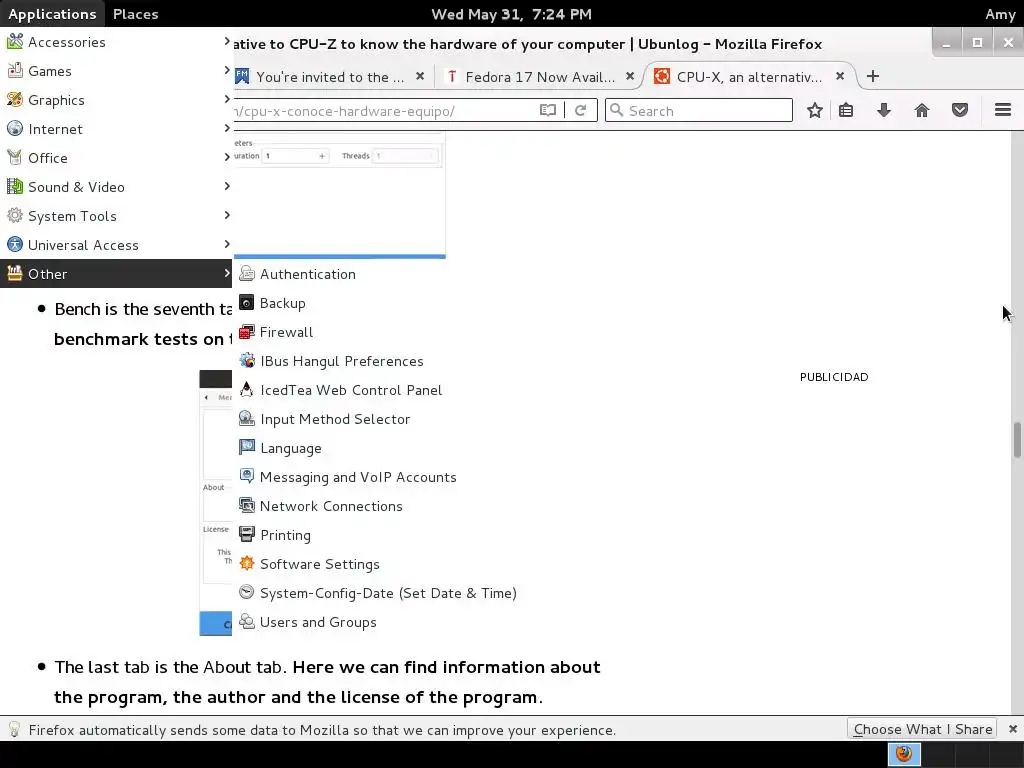
Task: Click the Office category icon
Action: 15,157
